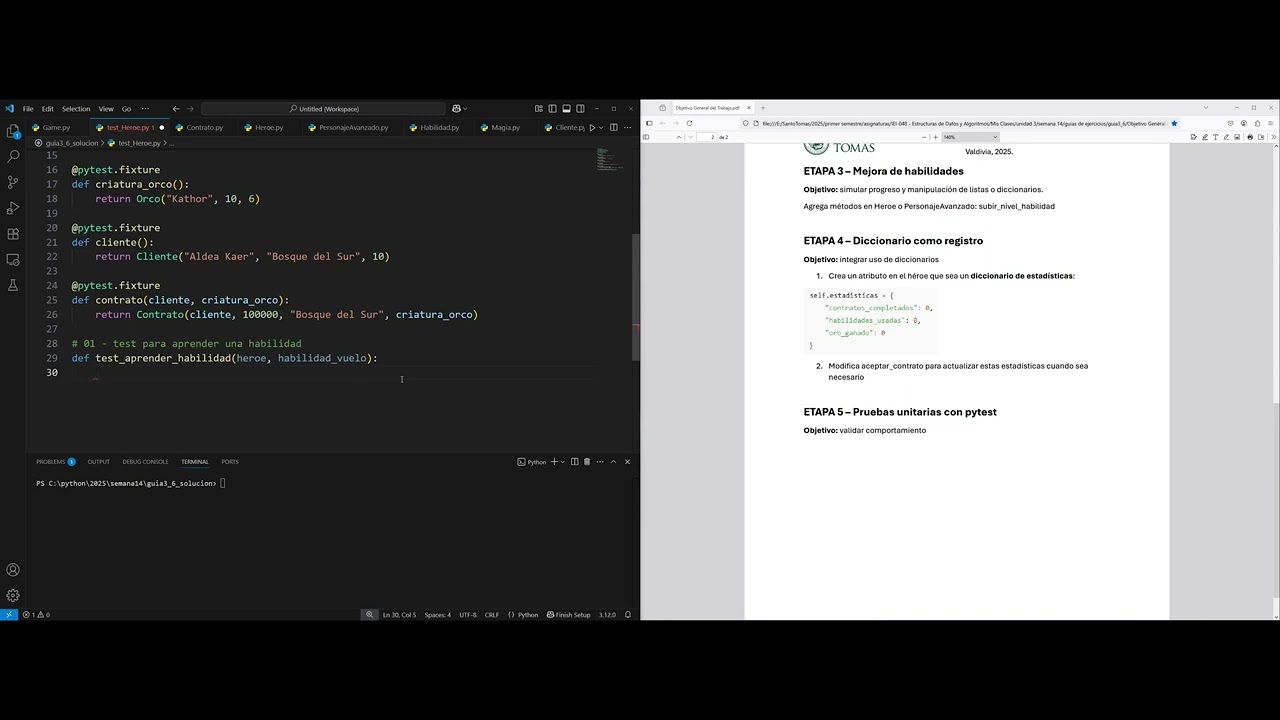Bookmark this page with the star in Firefox
The width and height of the screenshot is (1280, 720).
(x=1174, y=123)
